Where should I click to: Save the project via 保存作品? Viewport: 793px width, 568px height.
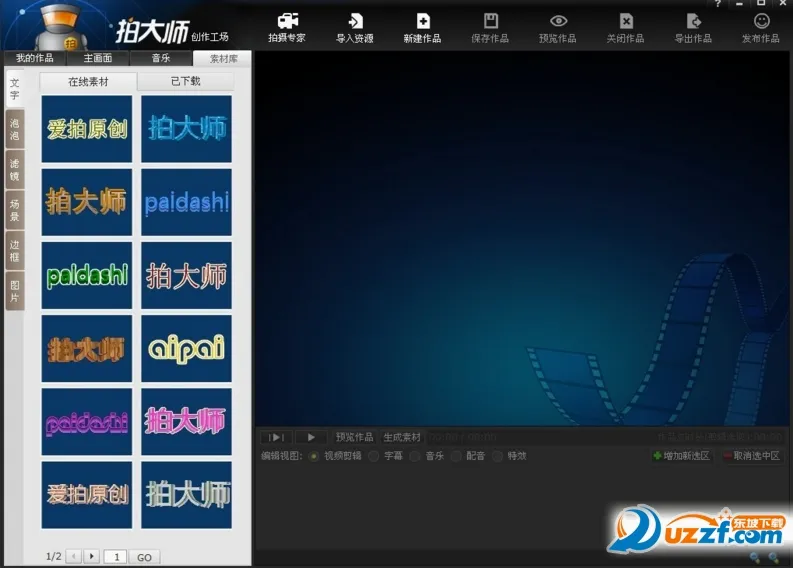tap(490, 27)
